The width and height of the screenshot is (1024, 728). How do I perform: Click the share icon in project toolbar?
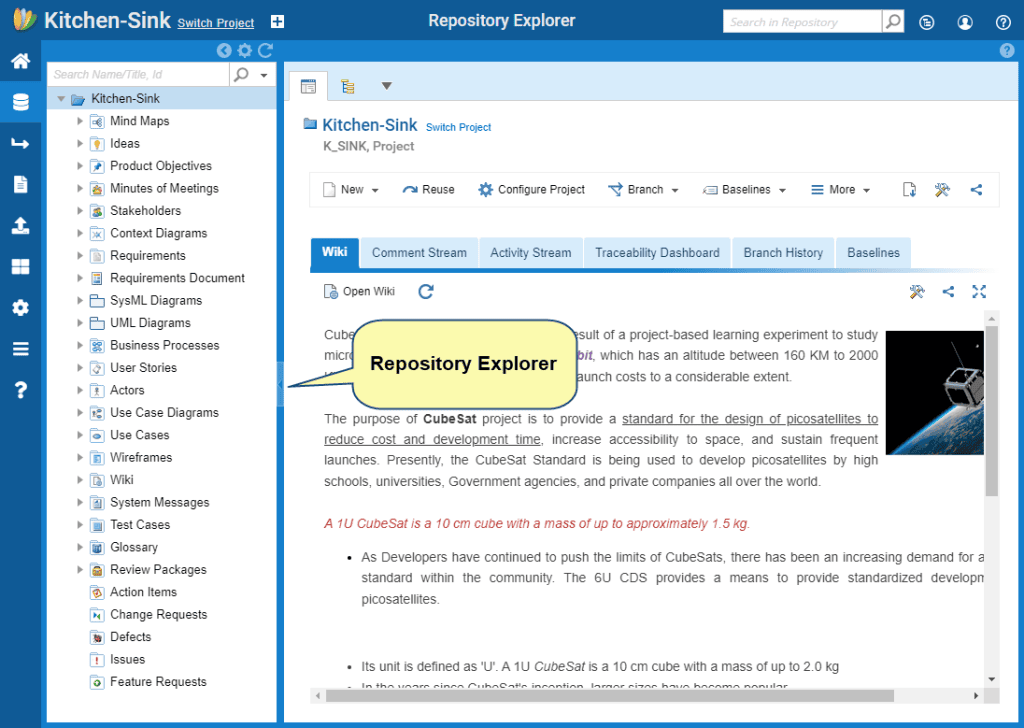point(976,190)
